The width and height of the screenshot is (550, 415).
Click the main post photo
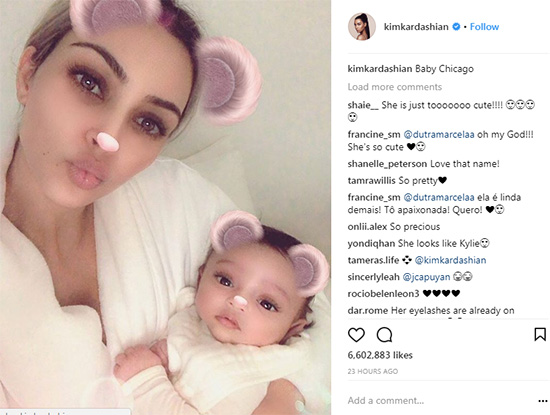click(165, 207)
